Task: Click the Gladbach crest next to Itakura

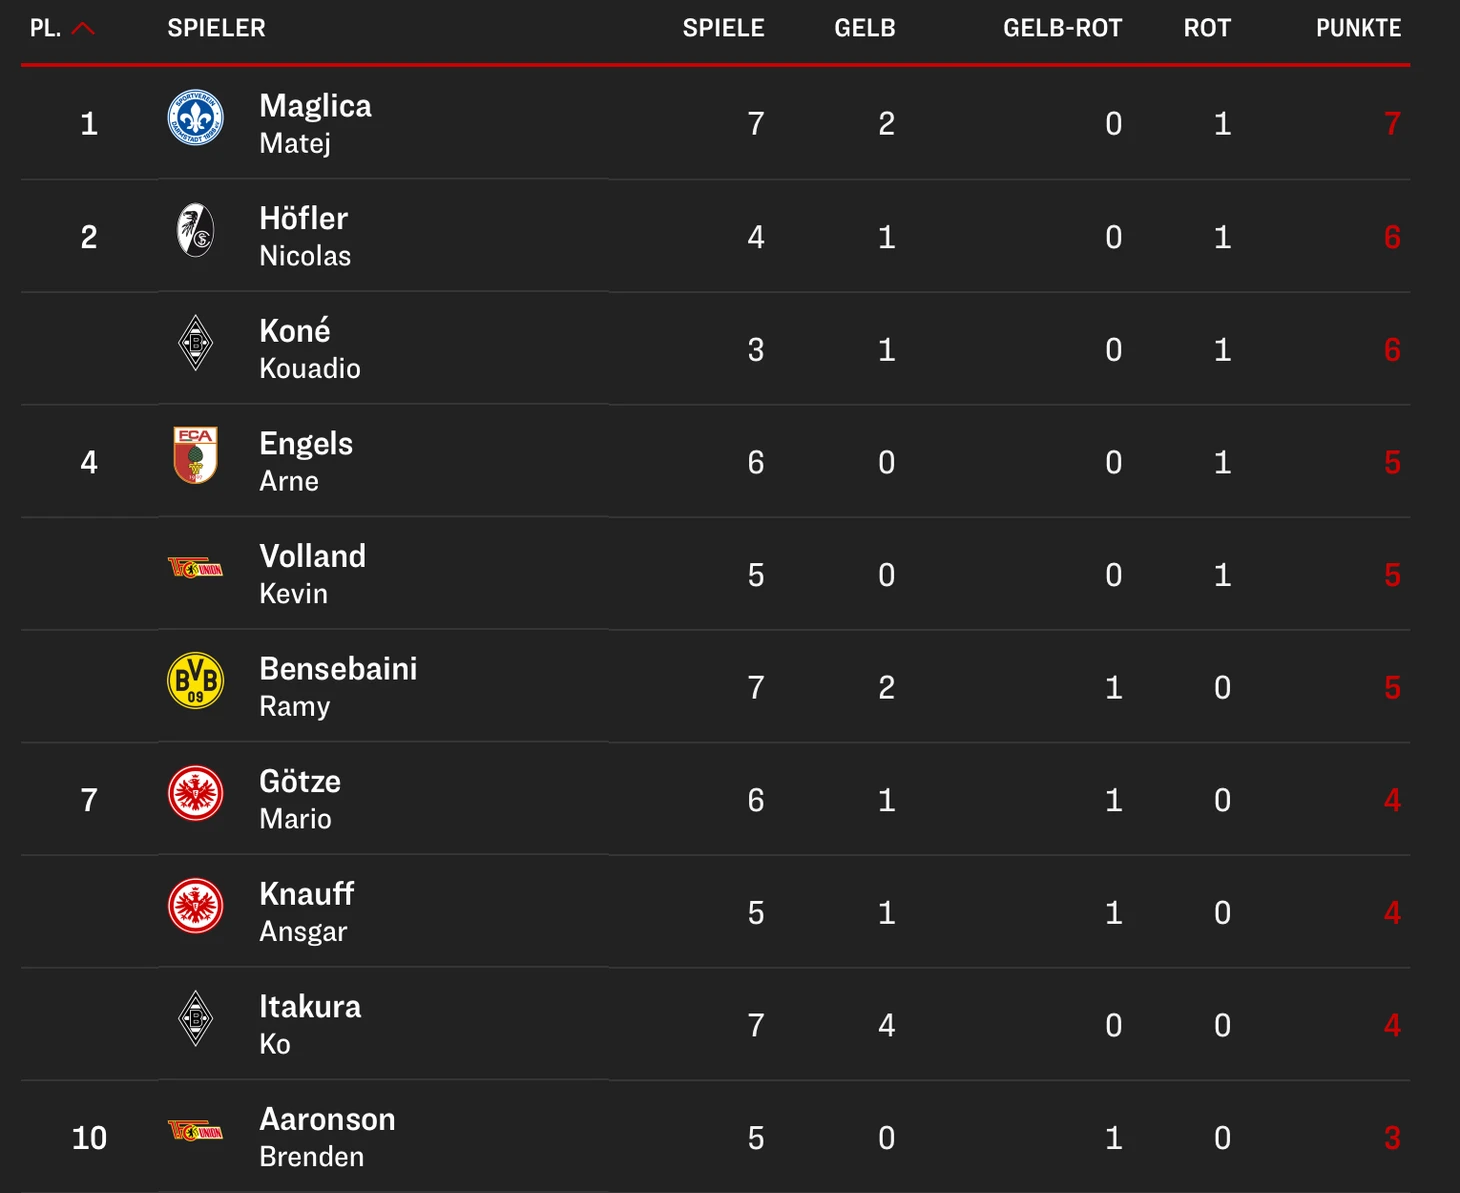Action: click(195, 1018)
